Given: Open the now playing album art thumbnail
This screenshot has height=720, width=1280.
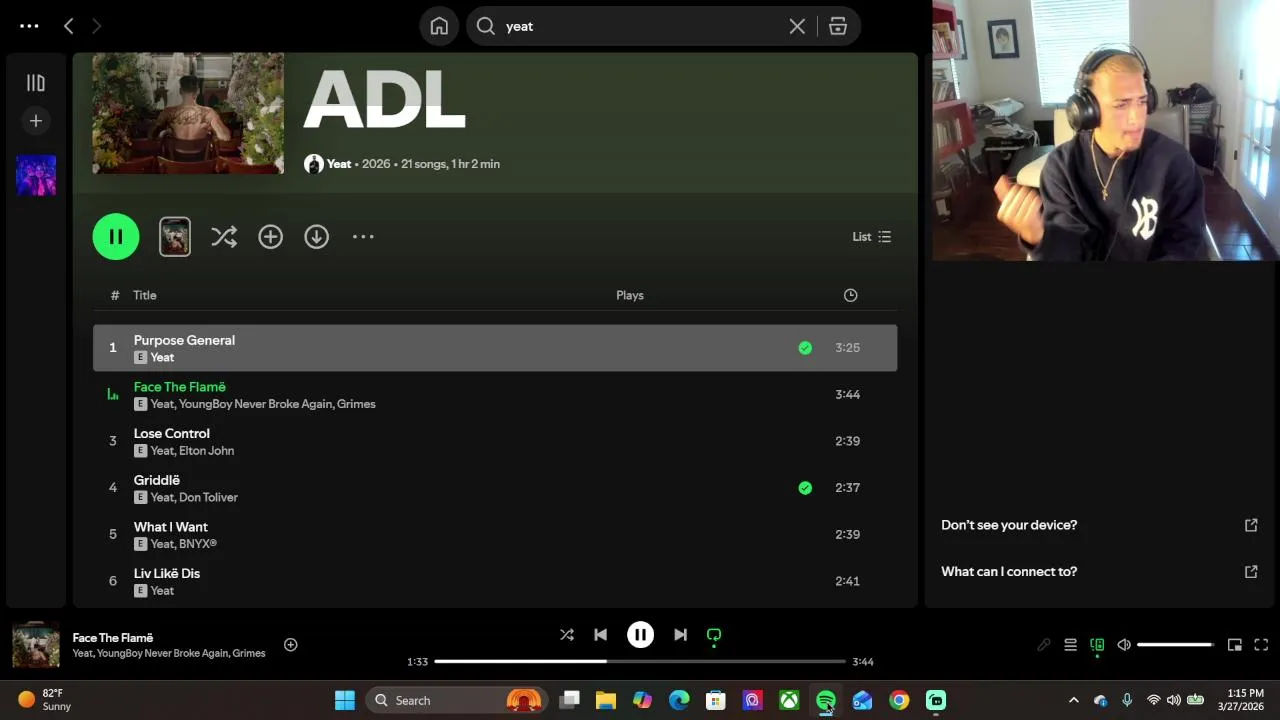Looking at the screenshot, I should [36, 645].
